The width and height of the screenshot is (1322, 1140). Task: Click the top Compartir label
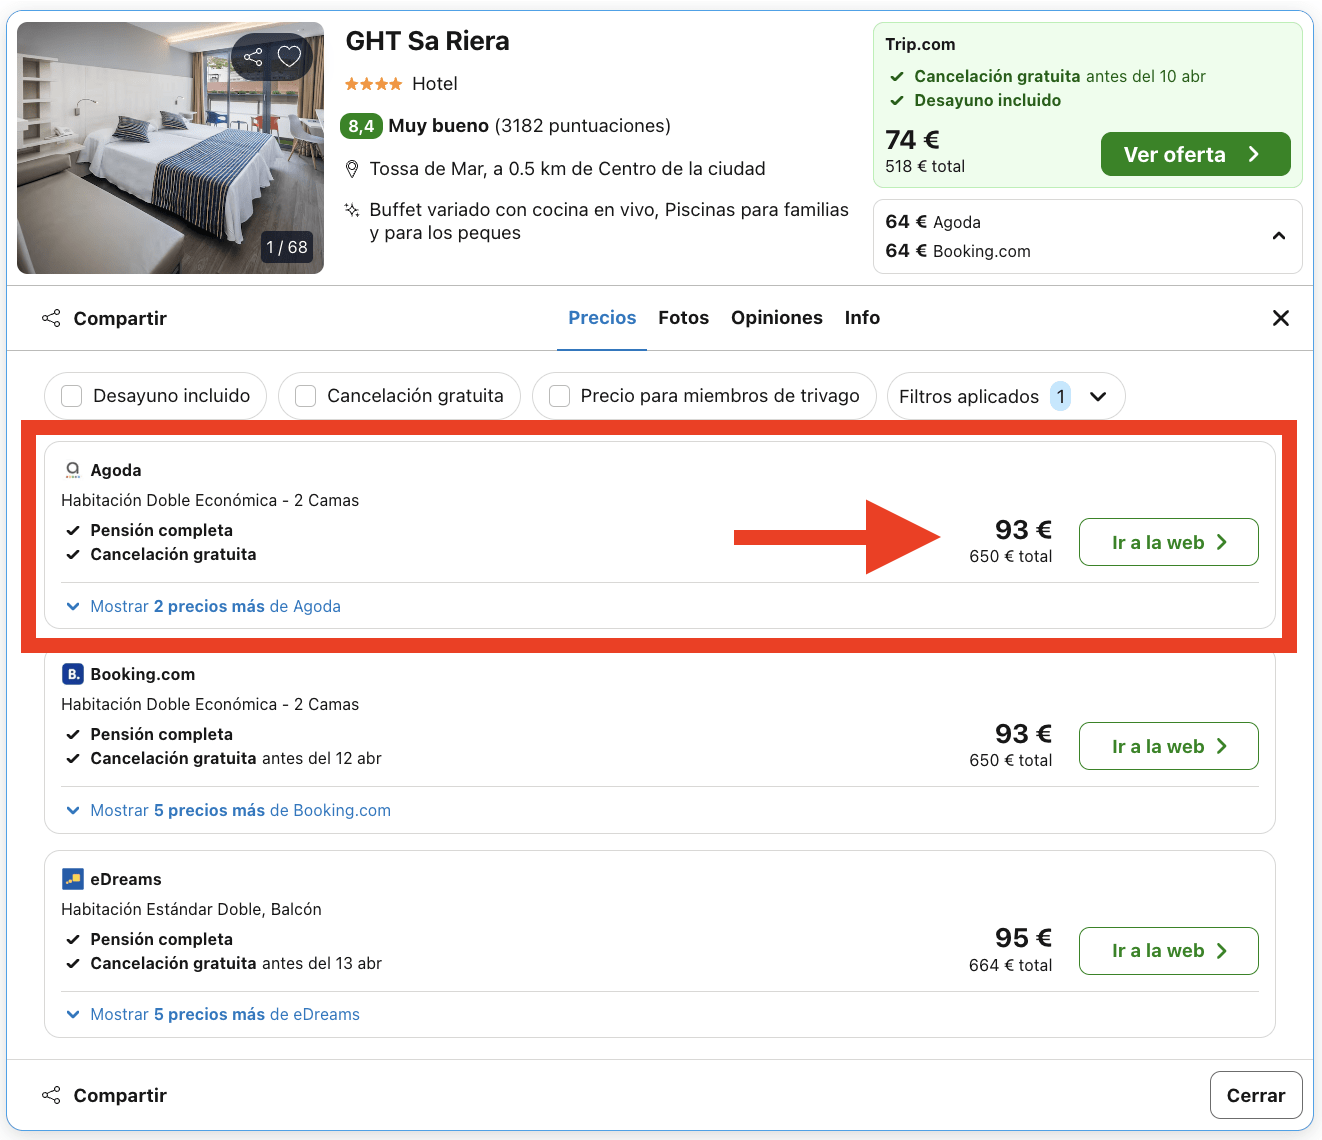pyautogui.click(x=120, y=318)
